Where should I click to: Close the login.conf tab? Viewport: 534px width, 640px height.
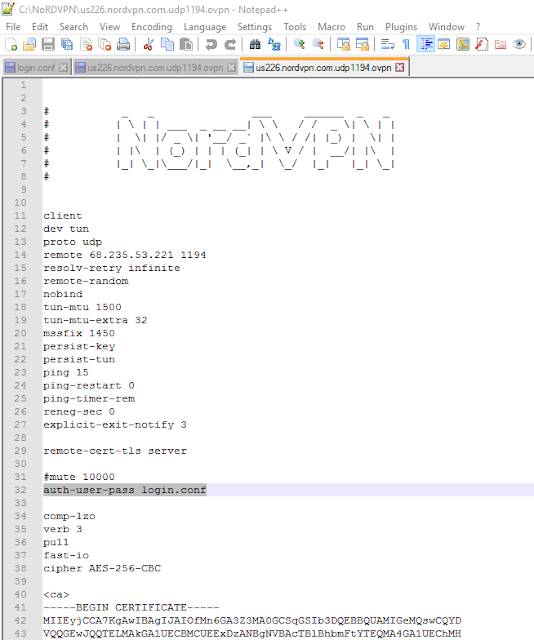coord(63,68)
